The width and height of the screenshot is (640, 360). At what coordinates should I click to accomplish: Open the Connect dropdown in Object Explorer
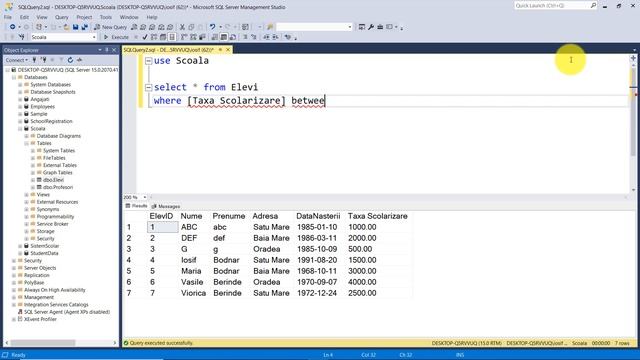click(16, 60)
